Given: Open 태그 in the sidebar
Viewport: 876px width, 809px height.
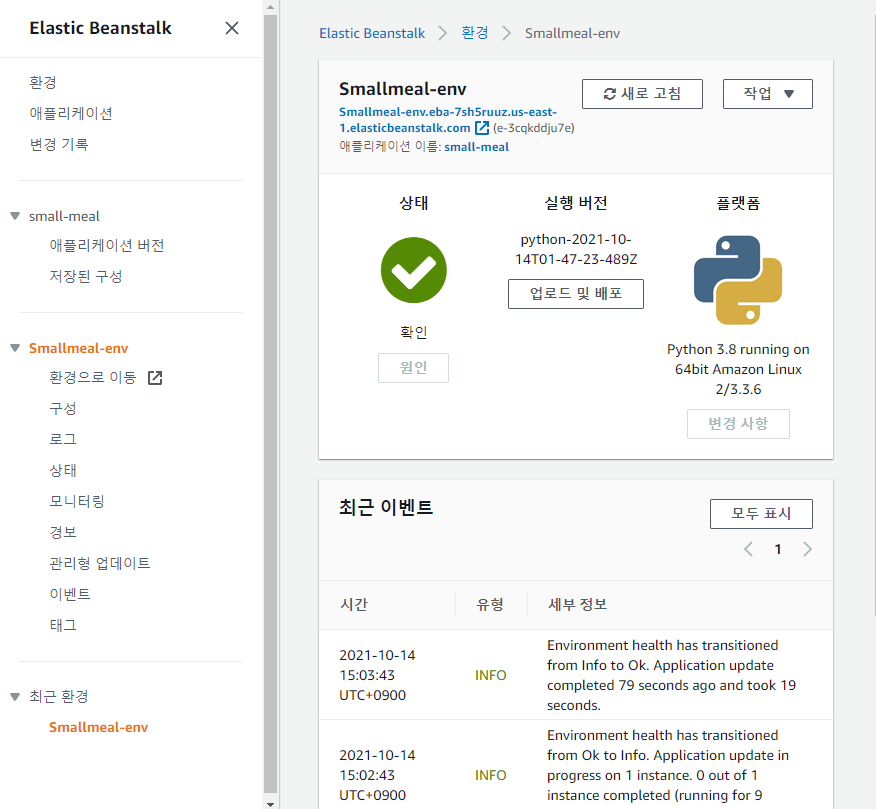Looking at the screenshot, I should tap(63, 625).
